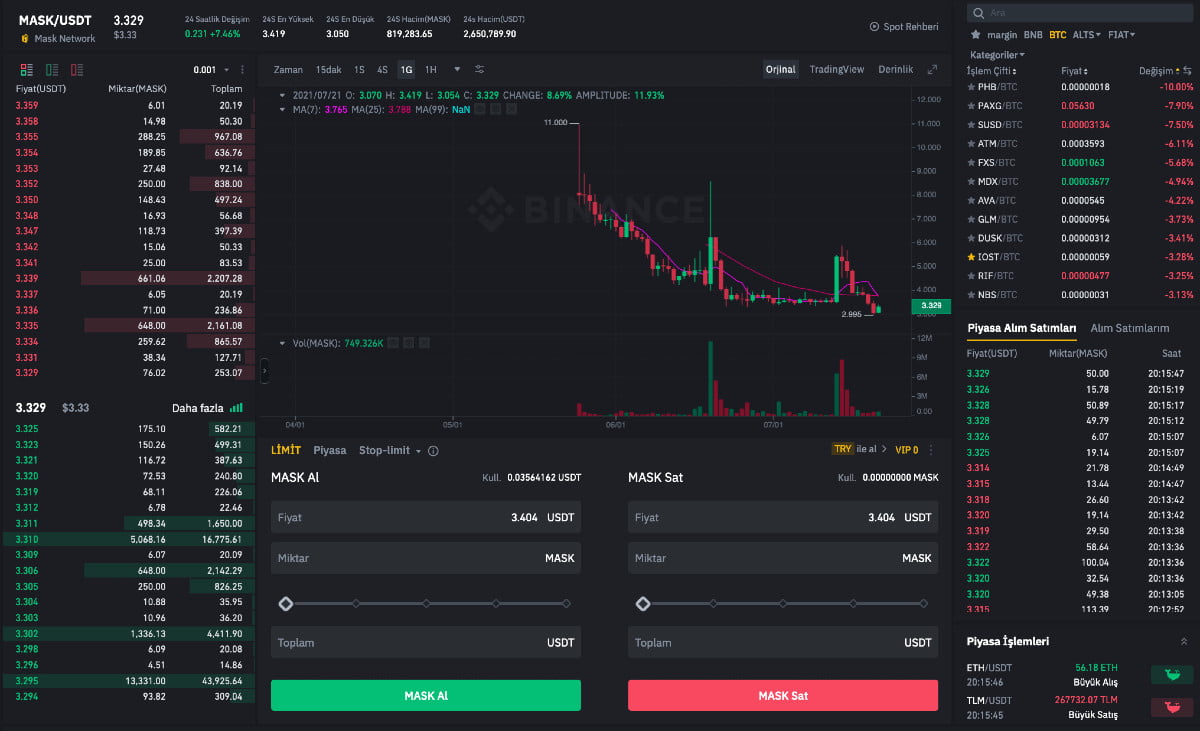Show only buy orders in the order book
The height and width of the screenshot is (731, 1200).
point(51,70)
